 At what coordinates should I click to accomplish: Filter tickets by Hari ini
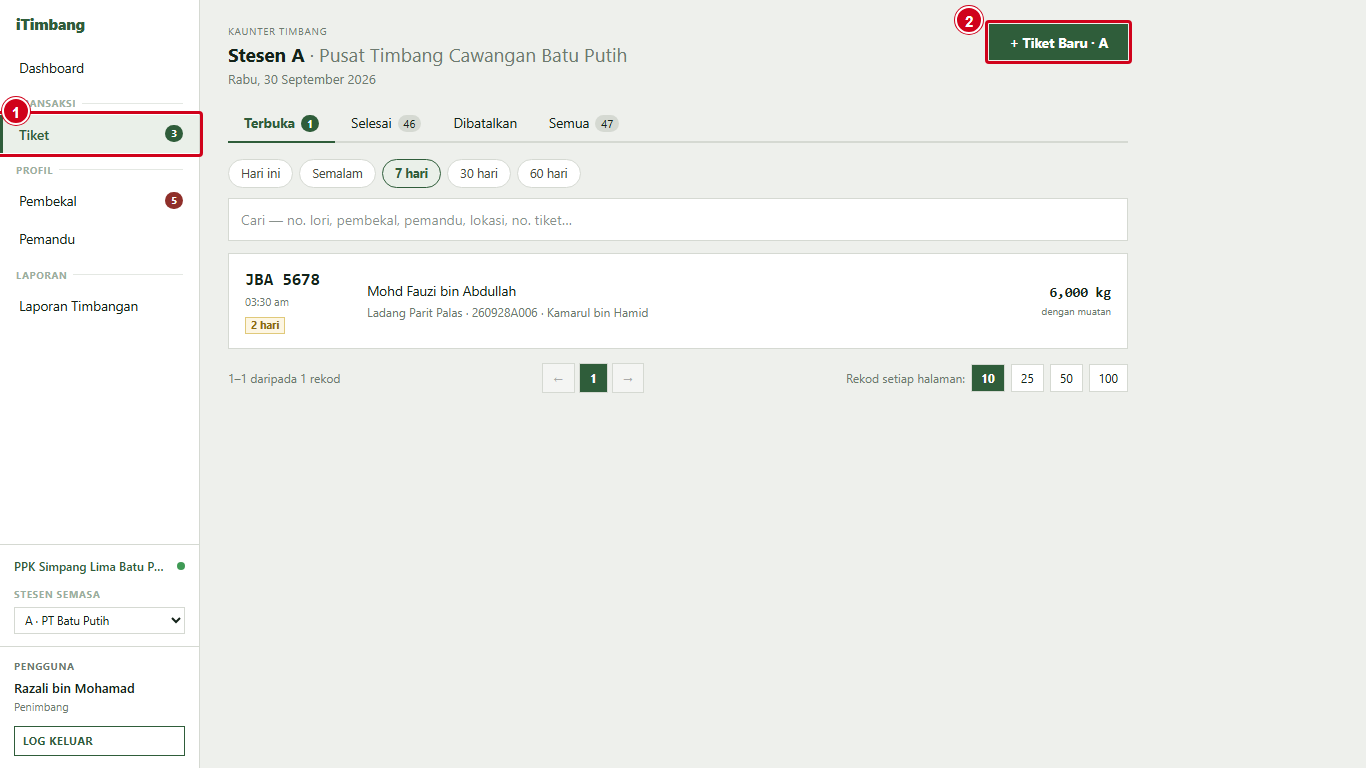pos(260,173)
